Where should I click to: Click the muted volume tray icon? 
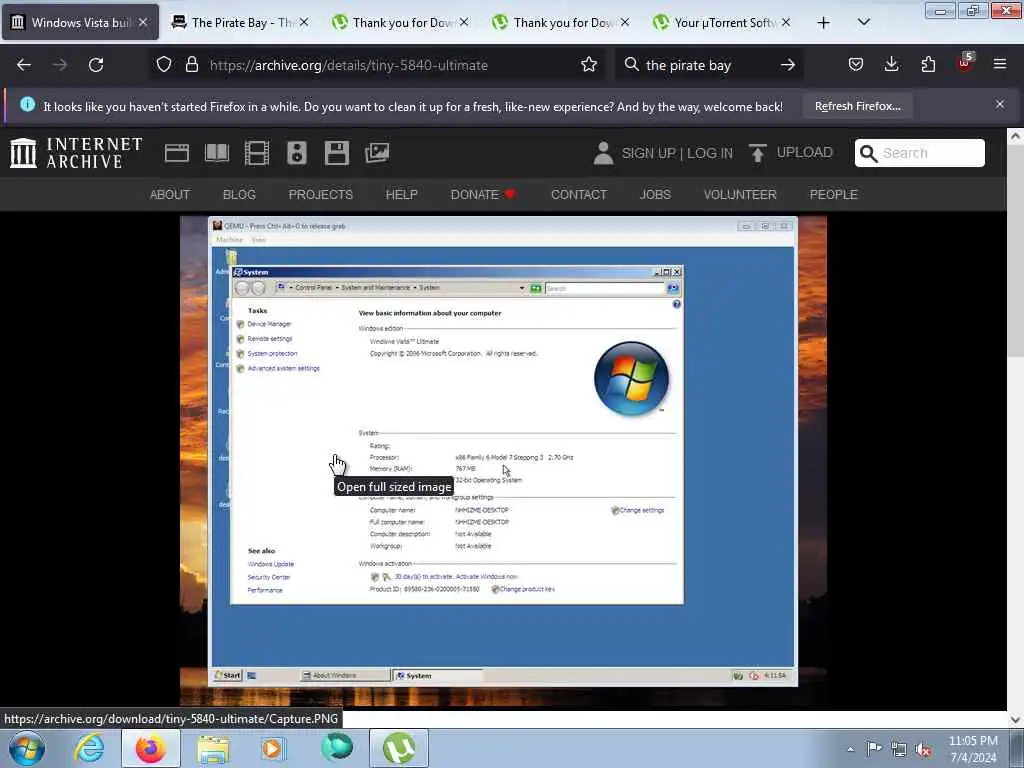(923, 749)
